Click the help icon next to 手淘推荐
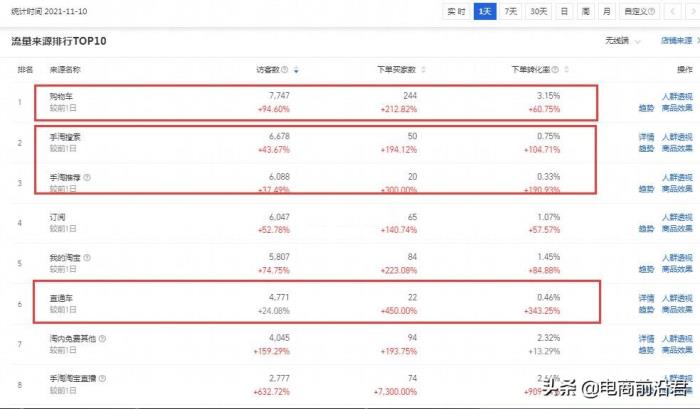This screenshot has width=700, height=409. (x=87, y=177)
